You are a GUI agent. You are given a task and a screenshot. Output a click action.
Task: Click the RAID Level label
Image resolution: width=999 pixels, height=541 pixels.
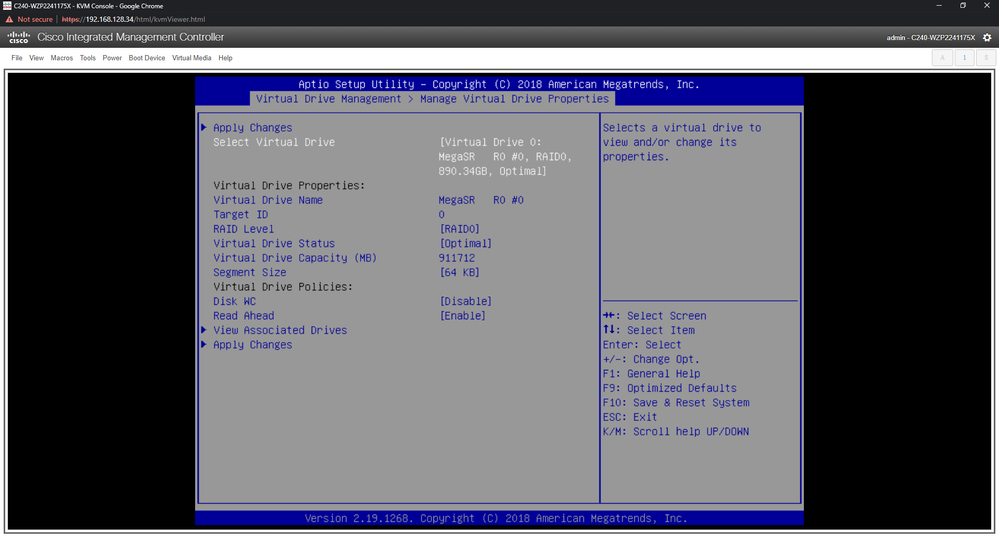point(243,229)
